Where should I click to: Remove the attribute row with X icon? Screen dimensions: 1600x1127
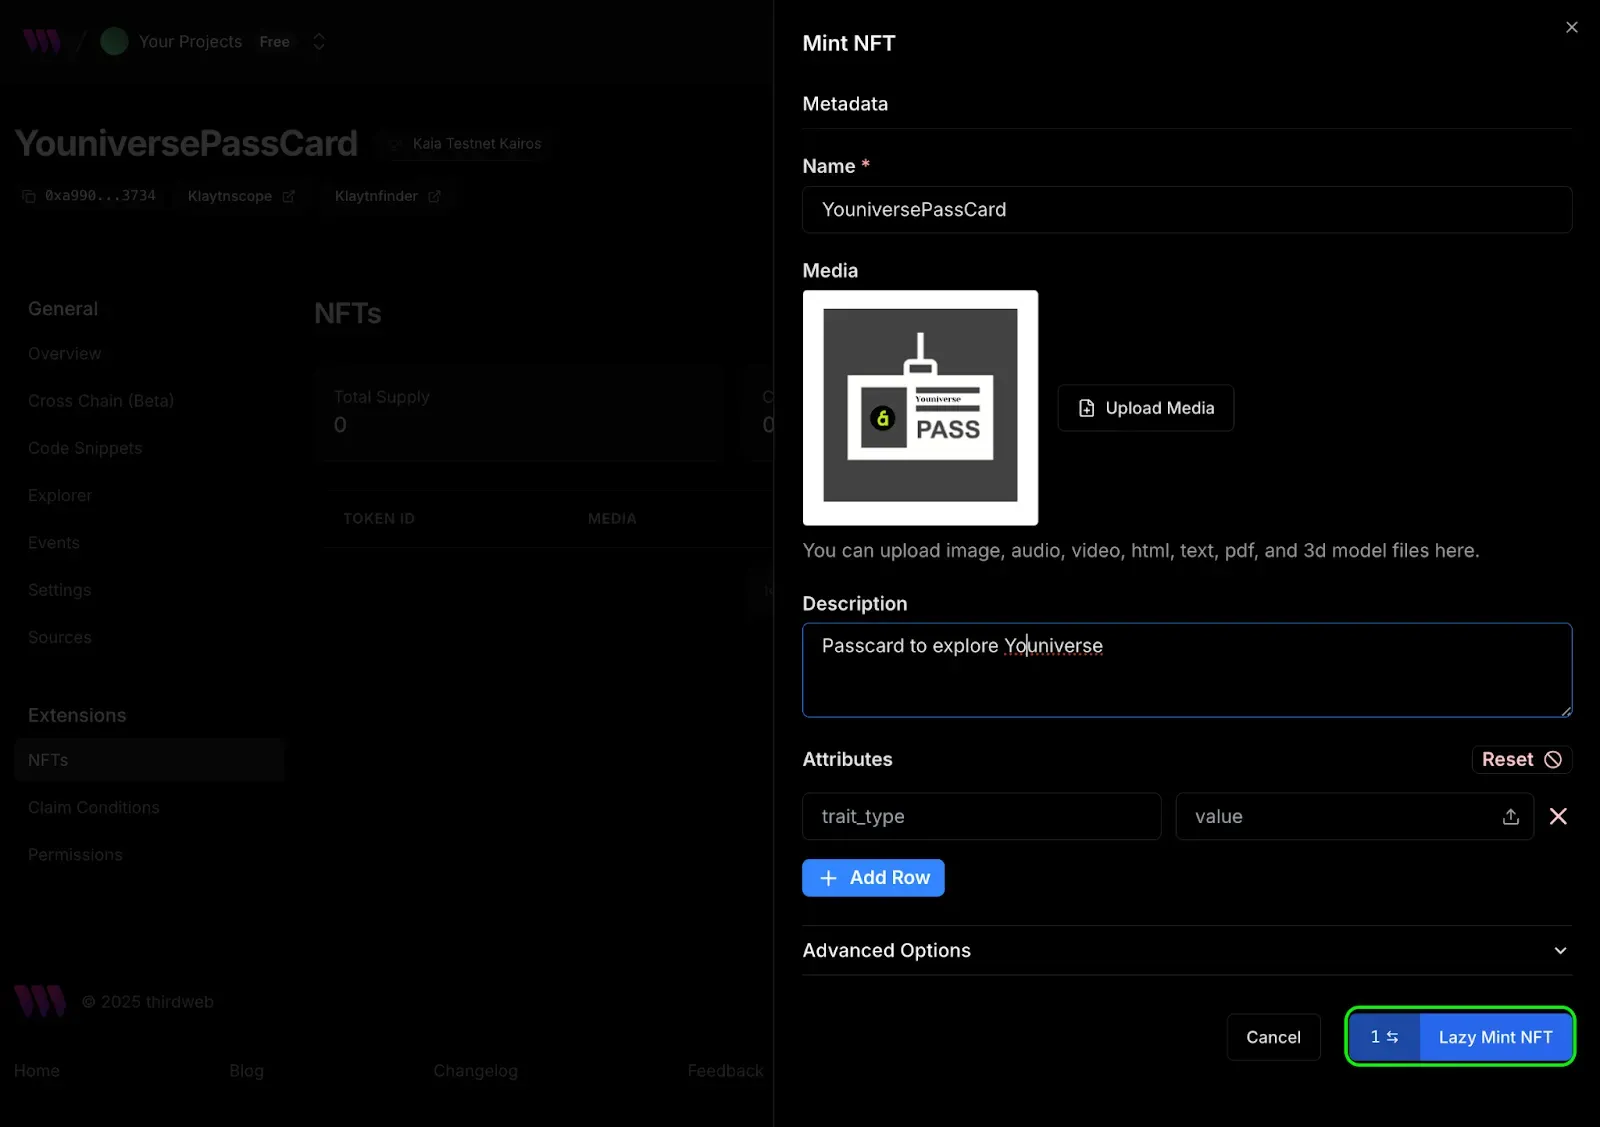coord(1558,817)
